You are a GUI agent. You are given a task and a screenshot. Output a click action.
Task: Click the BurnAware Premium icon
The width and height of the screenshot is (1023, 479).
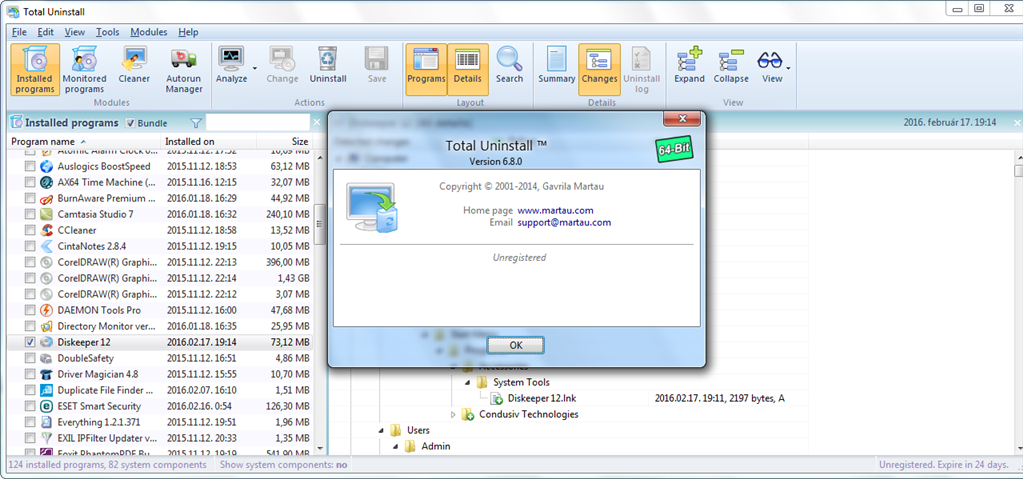(x=46, y=198)
